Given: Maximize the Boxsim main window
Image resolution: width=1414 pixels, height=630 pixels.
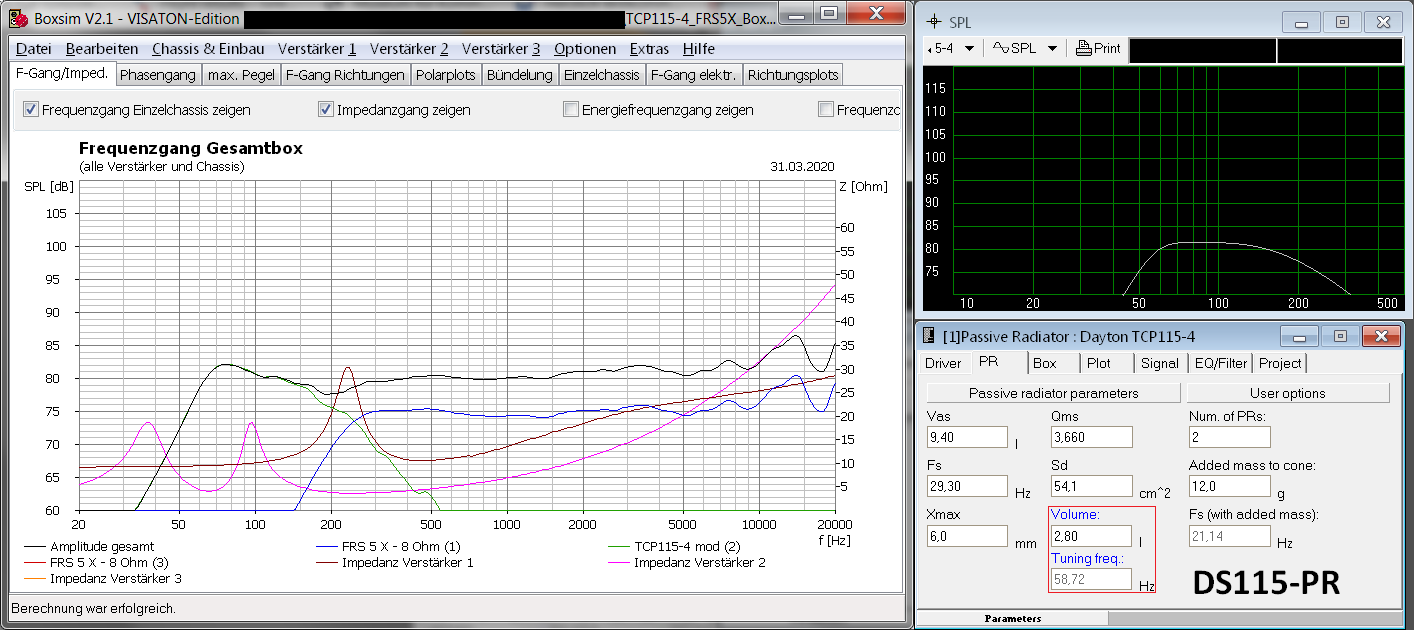Looking at the screenshot, I should [x=828, y=14].
